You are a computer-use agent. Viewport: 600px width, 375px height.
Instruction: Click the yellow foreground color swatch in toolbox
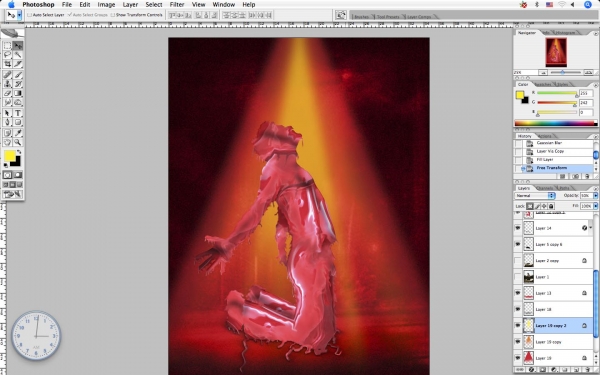(x=10, y=156)
